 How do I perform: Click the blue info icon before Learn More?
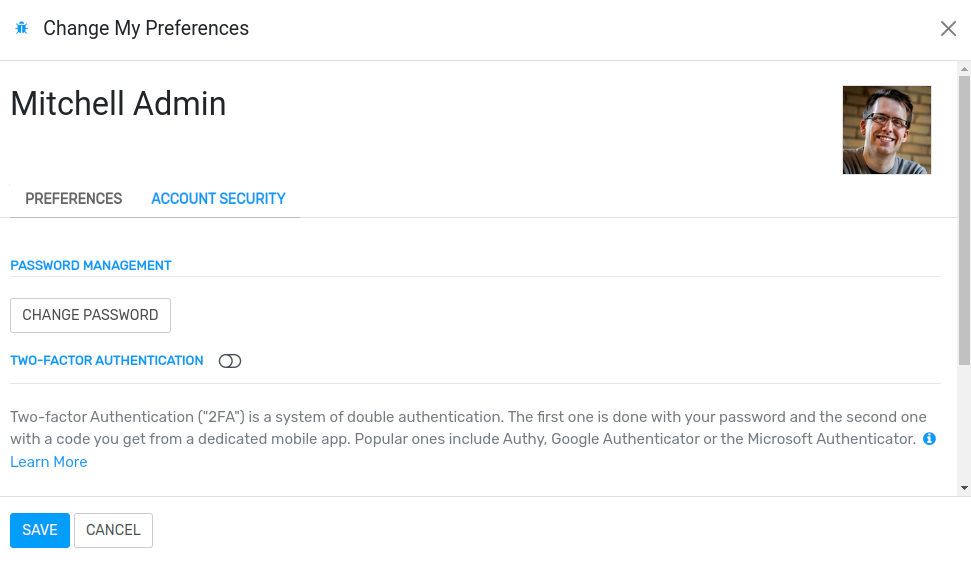point(929,439)
